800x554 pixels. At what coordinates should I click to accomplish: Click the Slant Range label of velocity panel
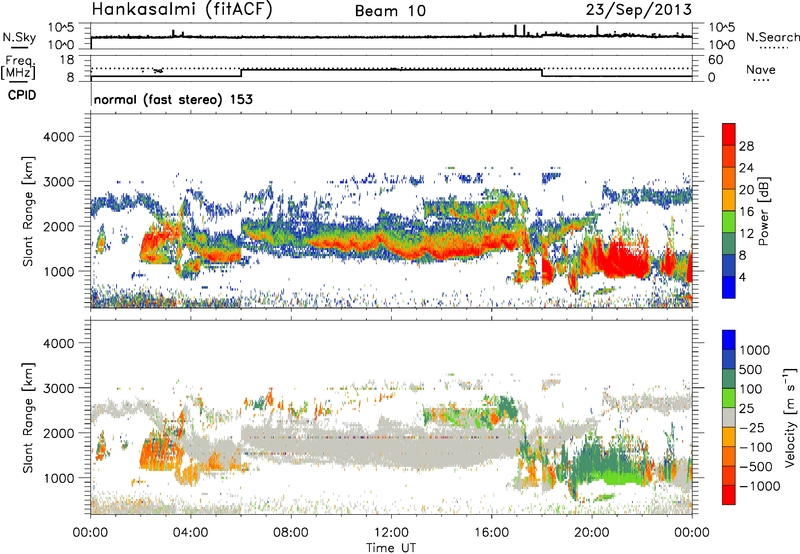click(x=28, y=417)
